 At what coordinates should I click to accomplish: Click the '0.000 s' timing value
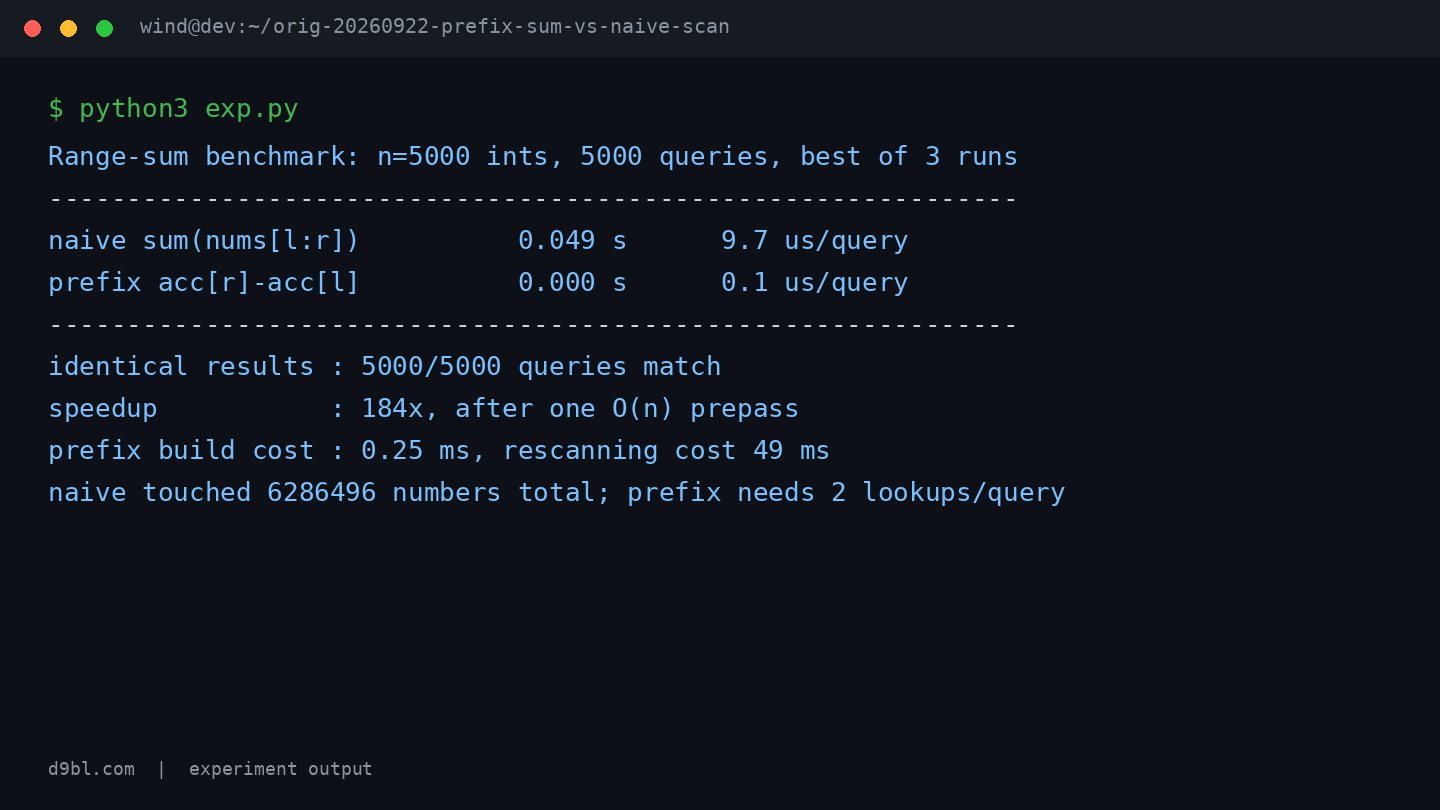[572, 283]
